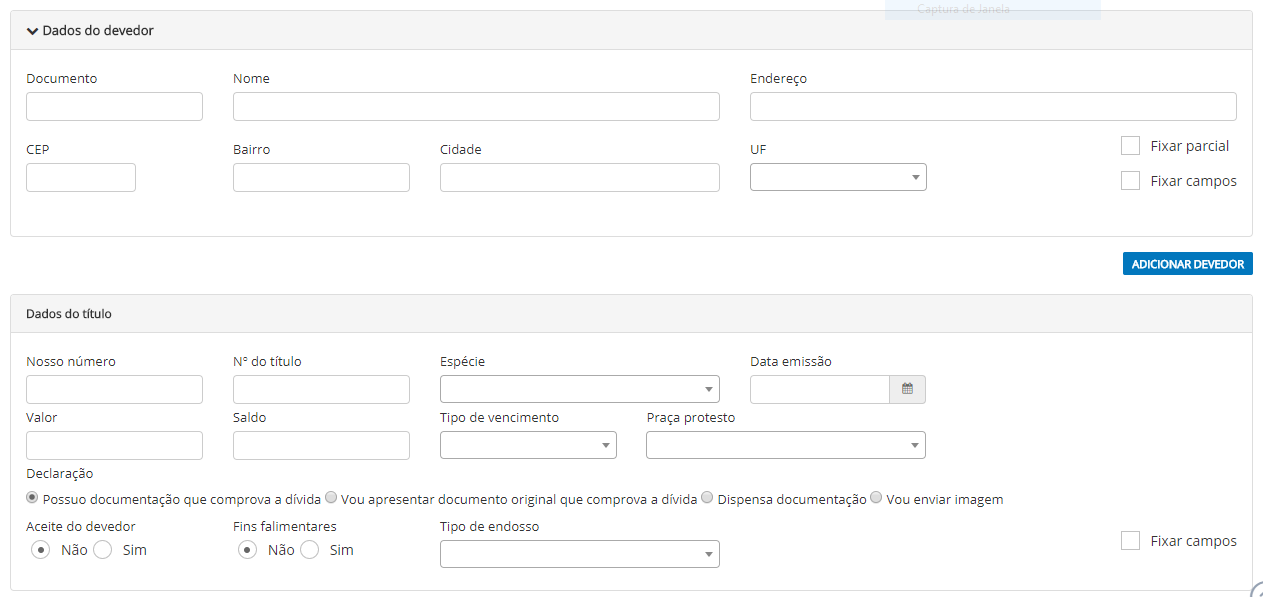Open the UF dropdown
The width and height of the screenshot is (1263, 597).
tap(837, 177)
